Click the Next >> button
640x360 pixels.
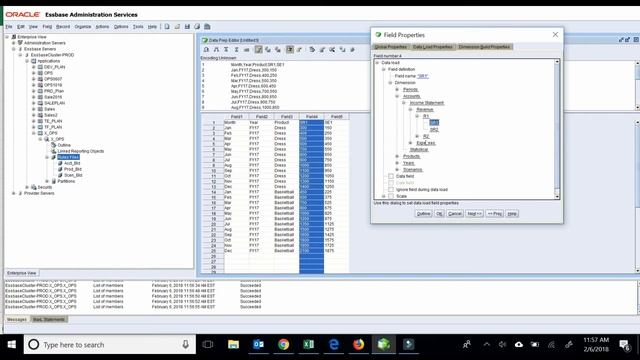coord(474,214)
